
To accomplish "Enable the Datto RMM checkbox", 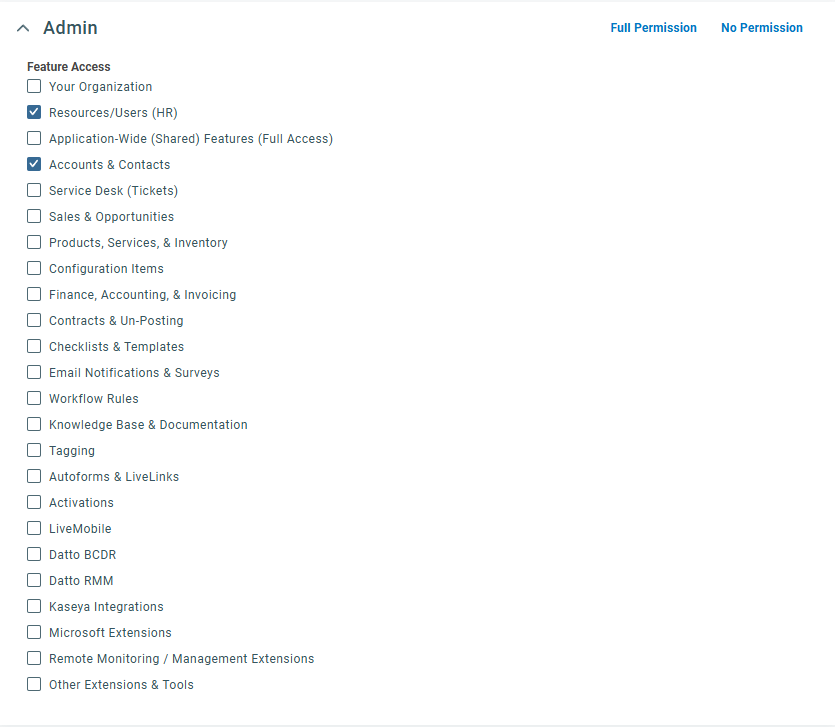I will (x=34, y=580).
